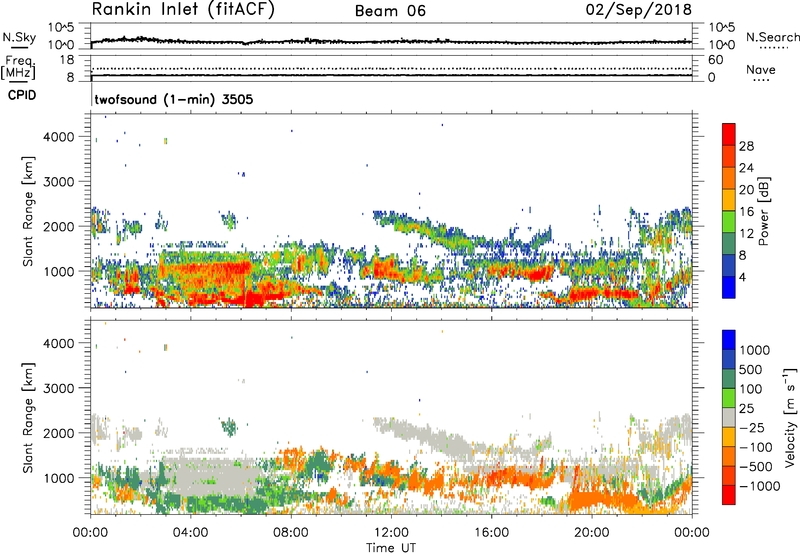This screenshot has height=554, width=800.
Task: Click the "1000" tick on power panel axis
Action: (x=59, y=271)
